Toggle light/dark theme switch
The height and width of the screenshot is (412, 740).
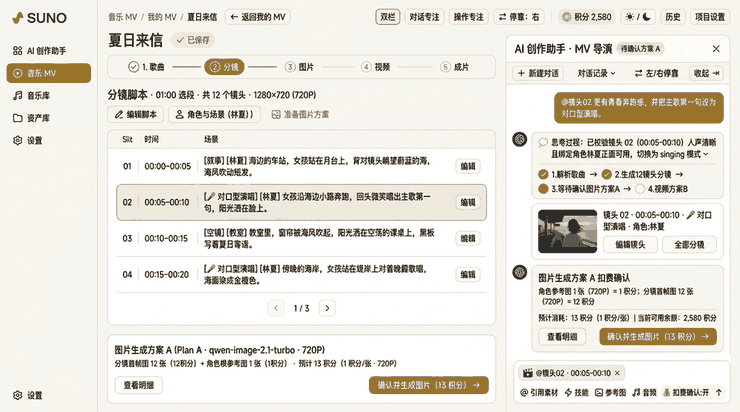(x=638, y=17)
